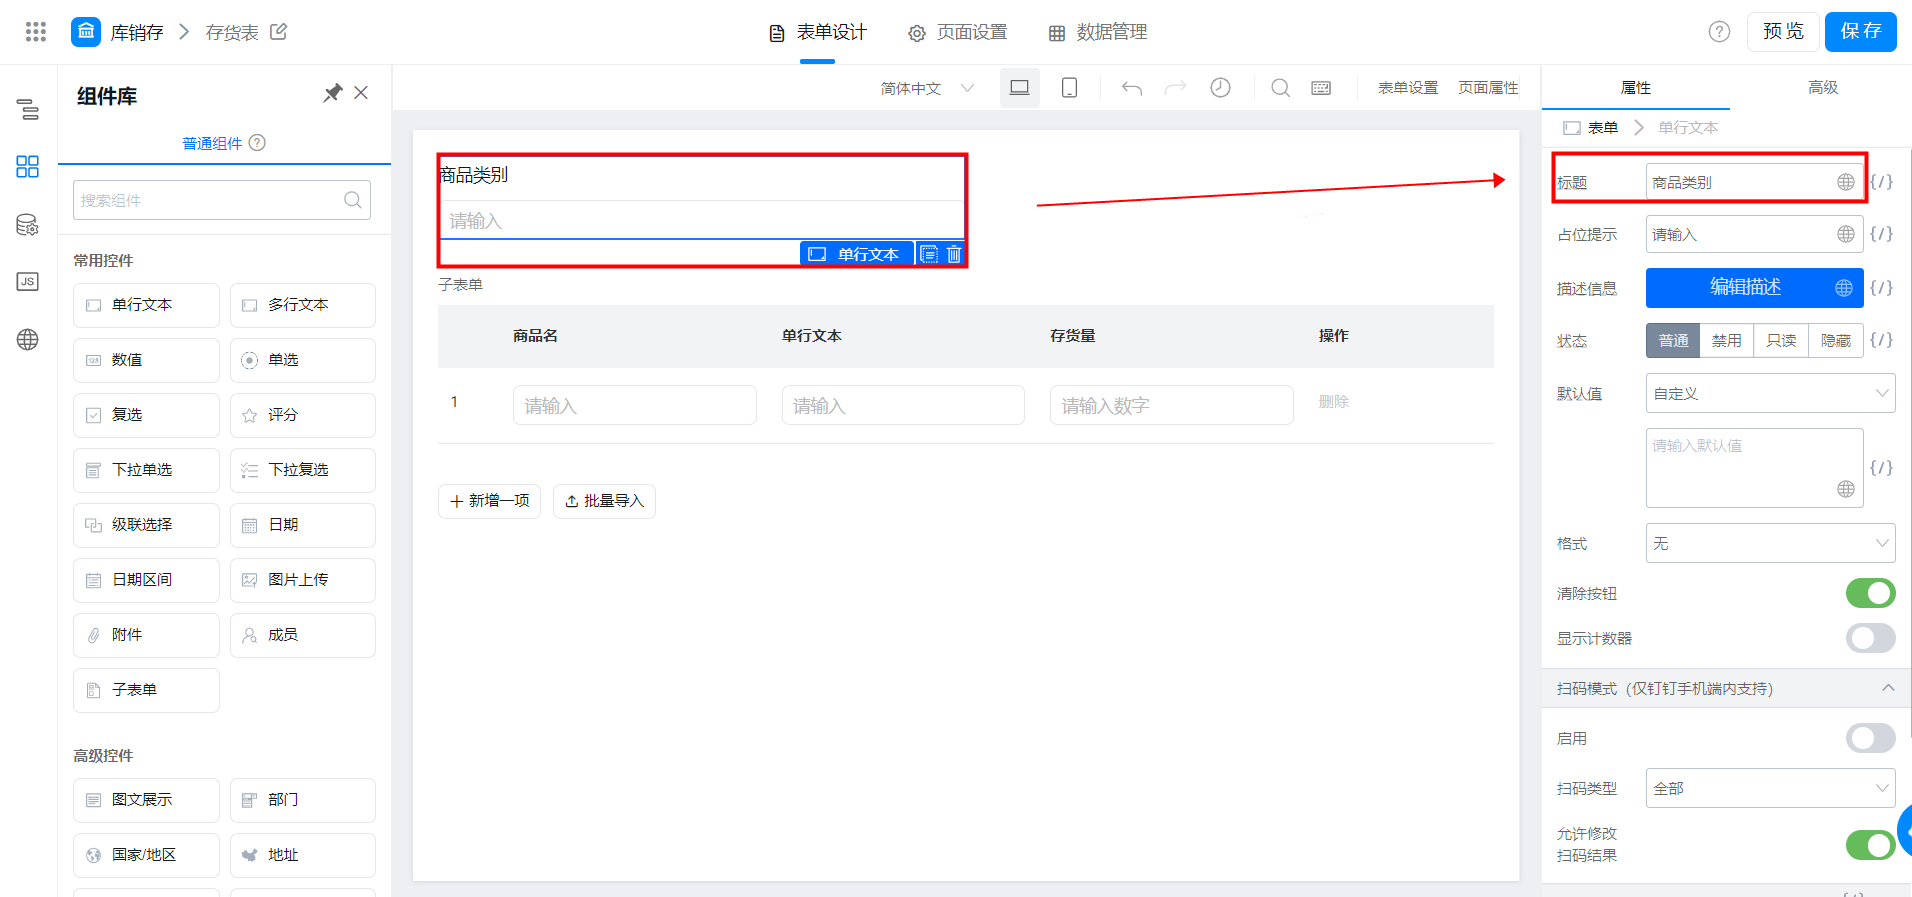Select the 普通组件 tab
Viewport: 1912px width, 897px height.
click(x=212, y=143)
